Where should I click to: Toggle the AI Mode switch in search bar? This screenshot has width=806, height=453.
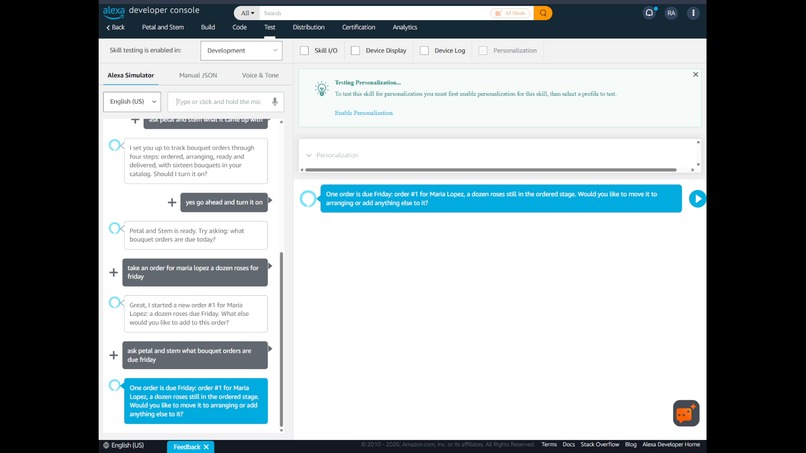[x=510, y=13]
